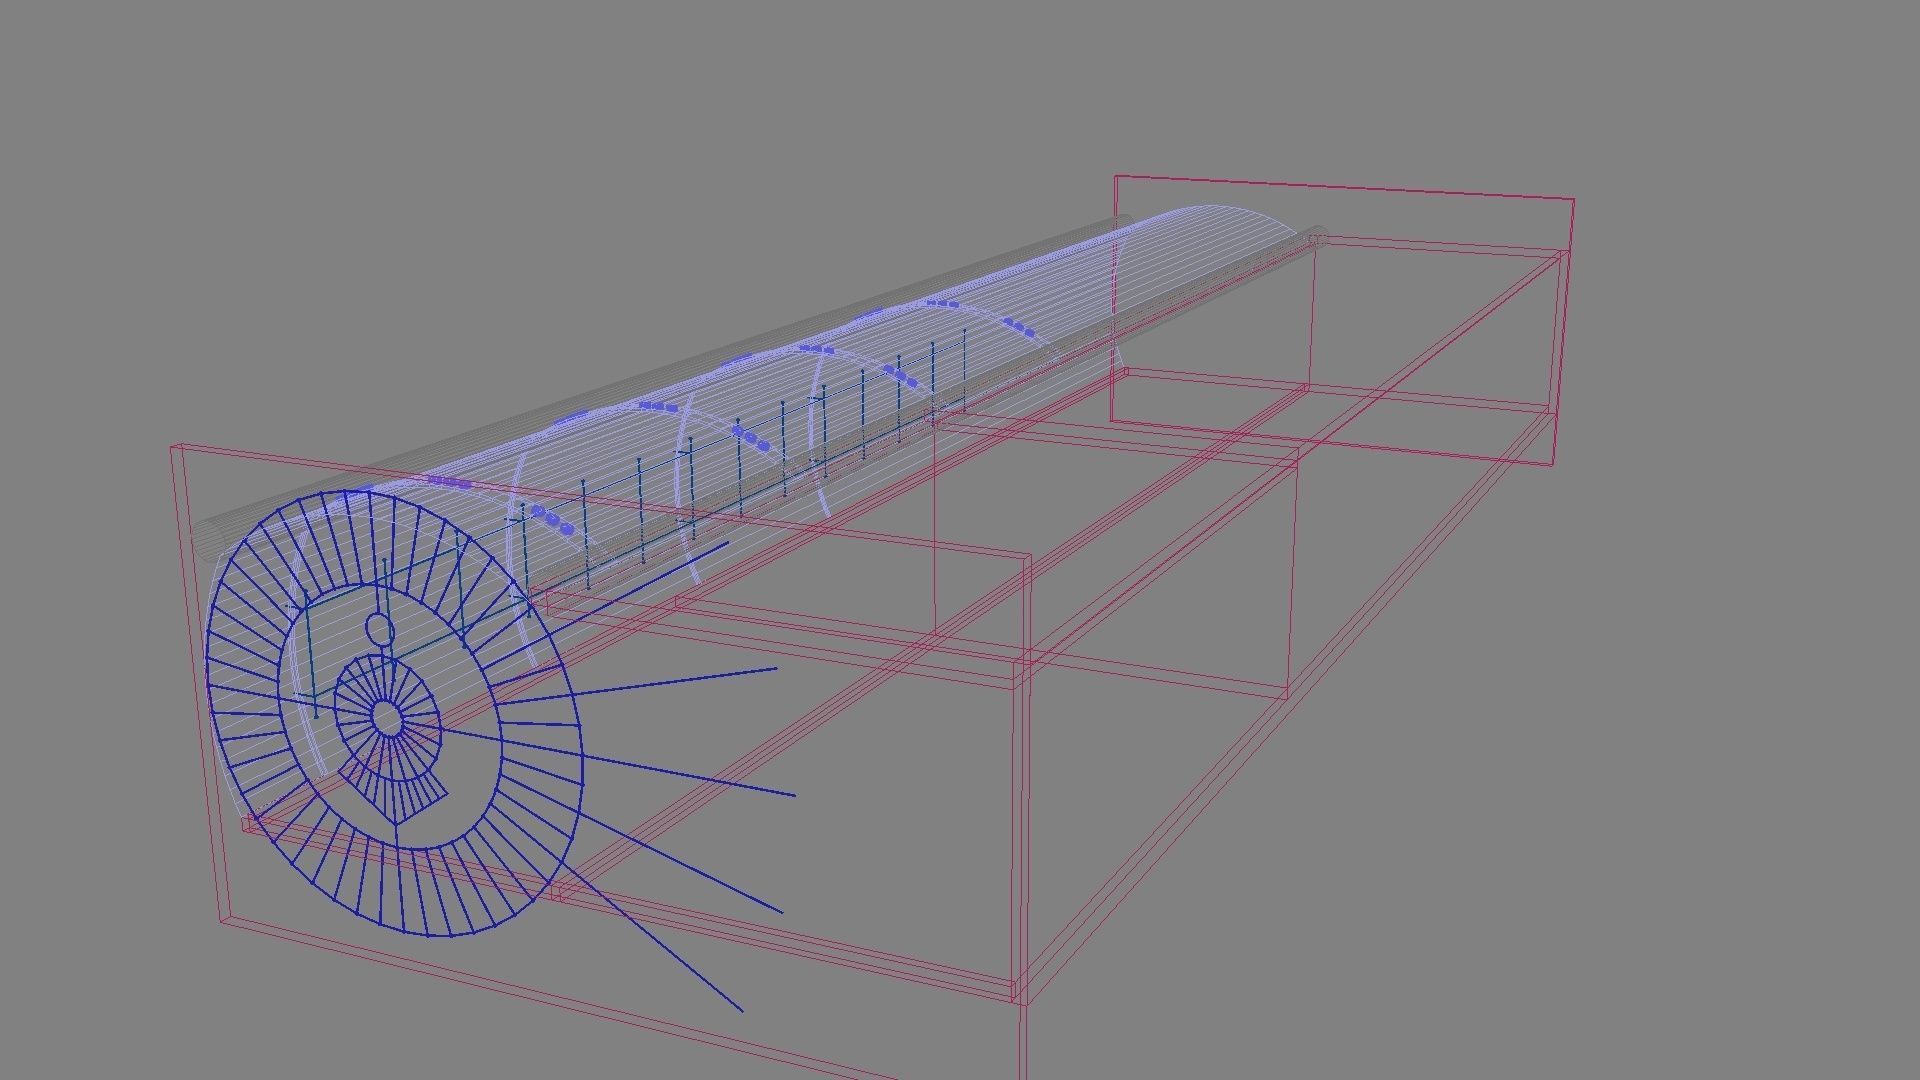Select the small circle above the wheel hub
Image resolution: width=1920 pixels, height=1080 pixels.
(x=379, y=629)
